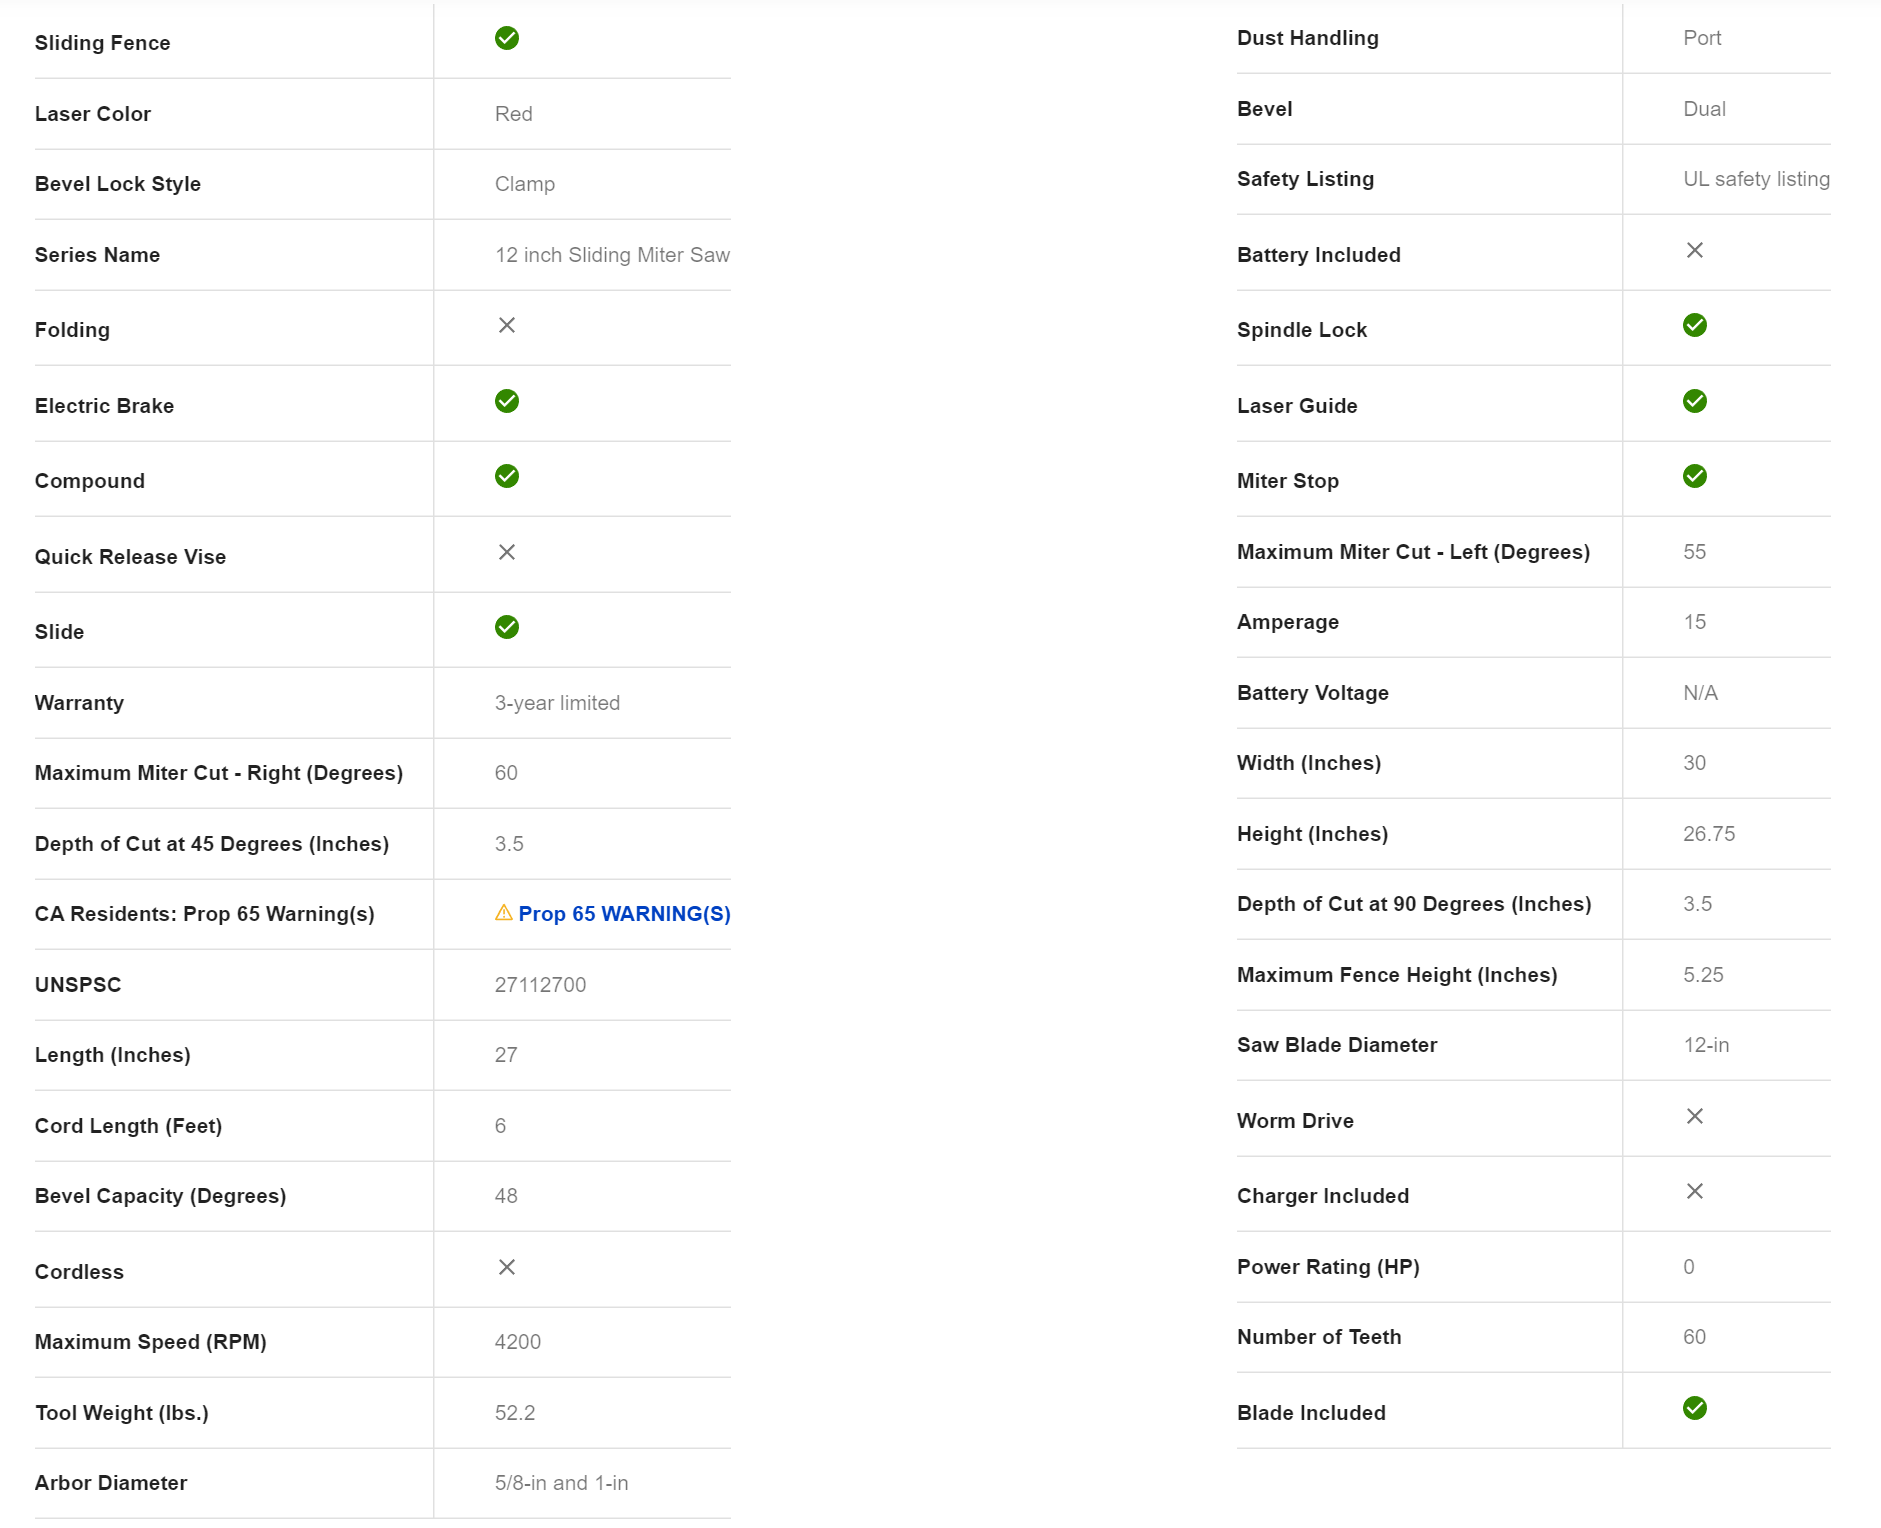The image size is (1881, 1528).
Task: Click the Worm Drive X icon
Action: click(x=1695, y=1116)
